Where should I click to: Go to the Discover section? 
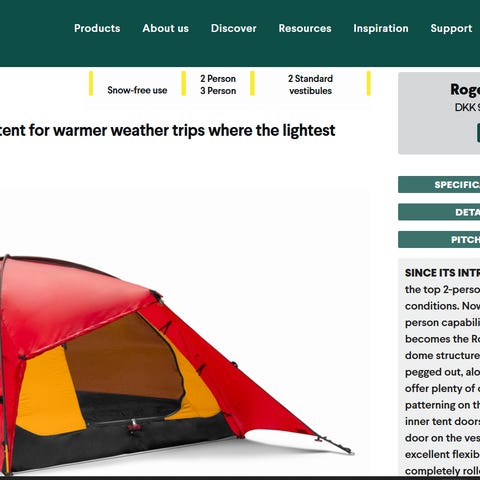coord(234,28)
